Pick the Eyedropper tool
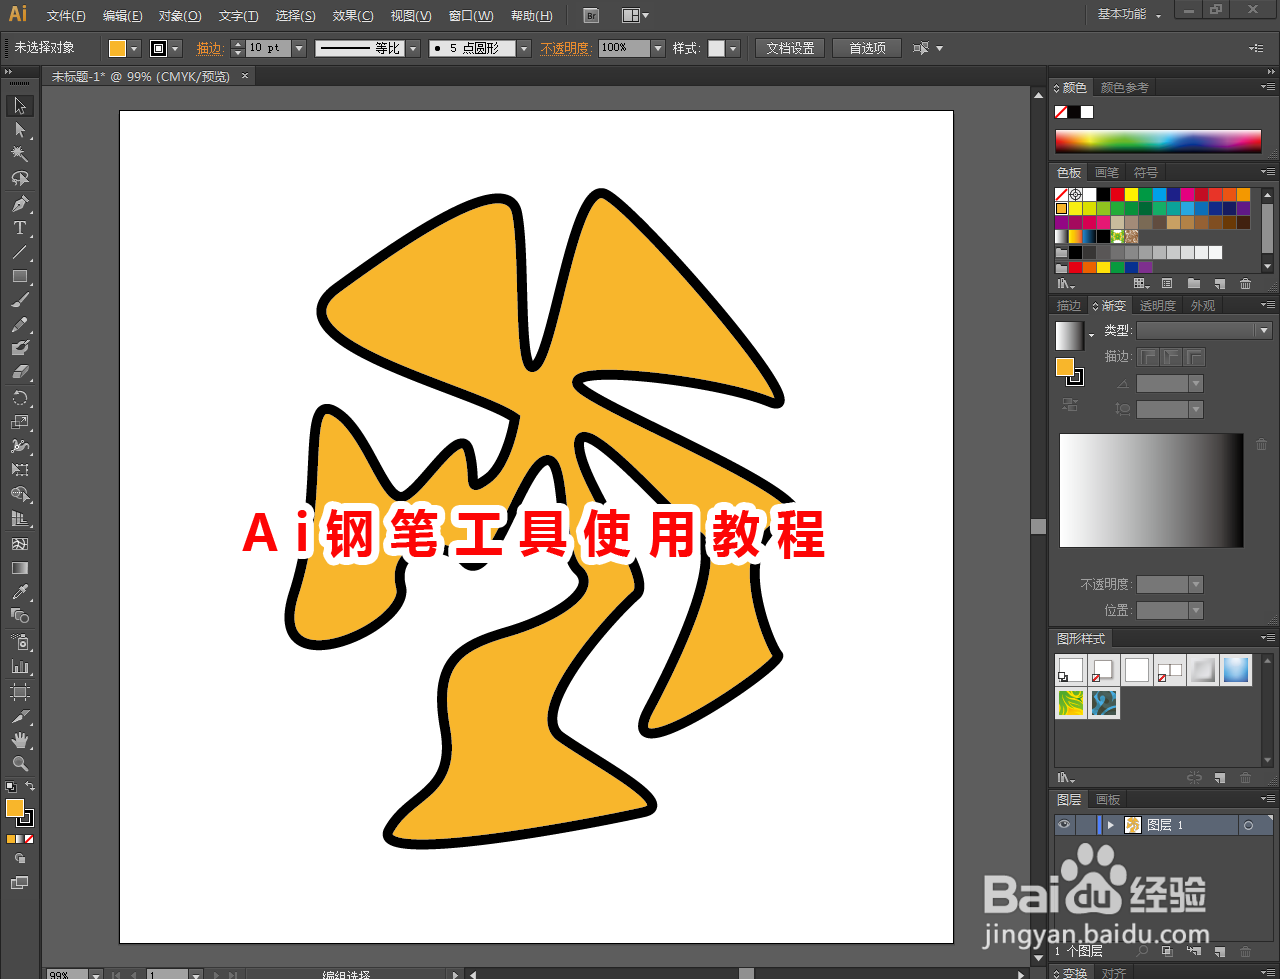Screen dimensions: 1280x979 (18, 591)
